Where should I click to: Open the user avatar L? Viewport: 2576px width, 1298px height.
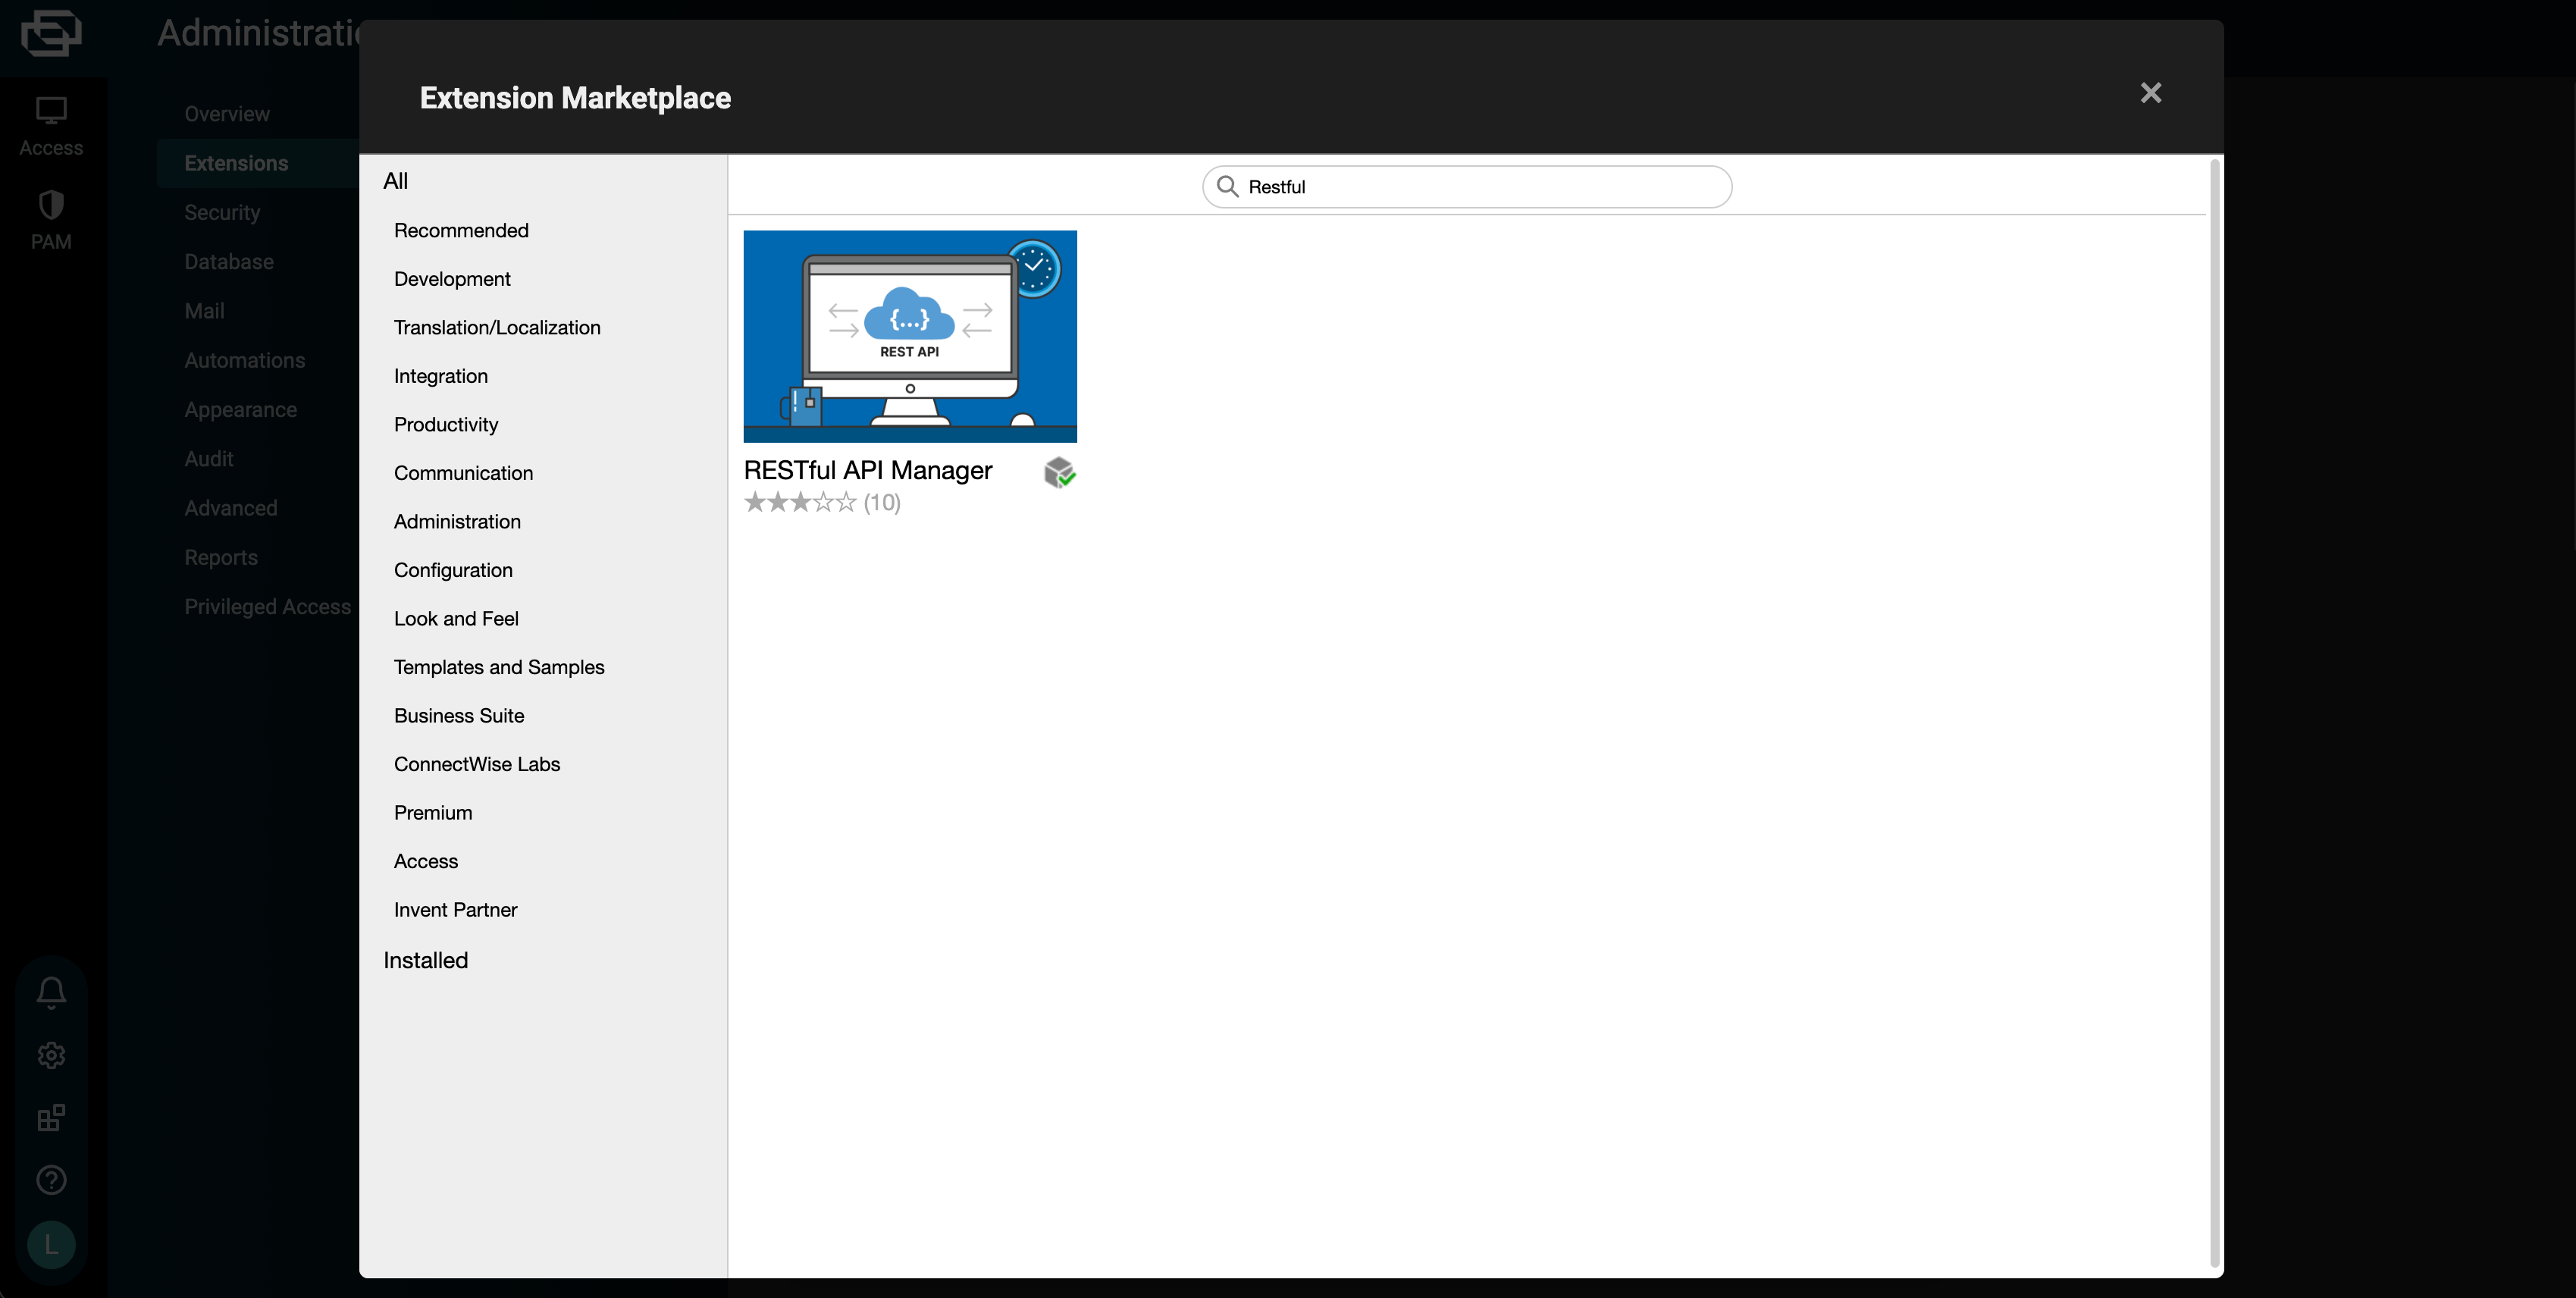[x=51, y=1245]
